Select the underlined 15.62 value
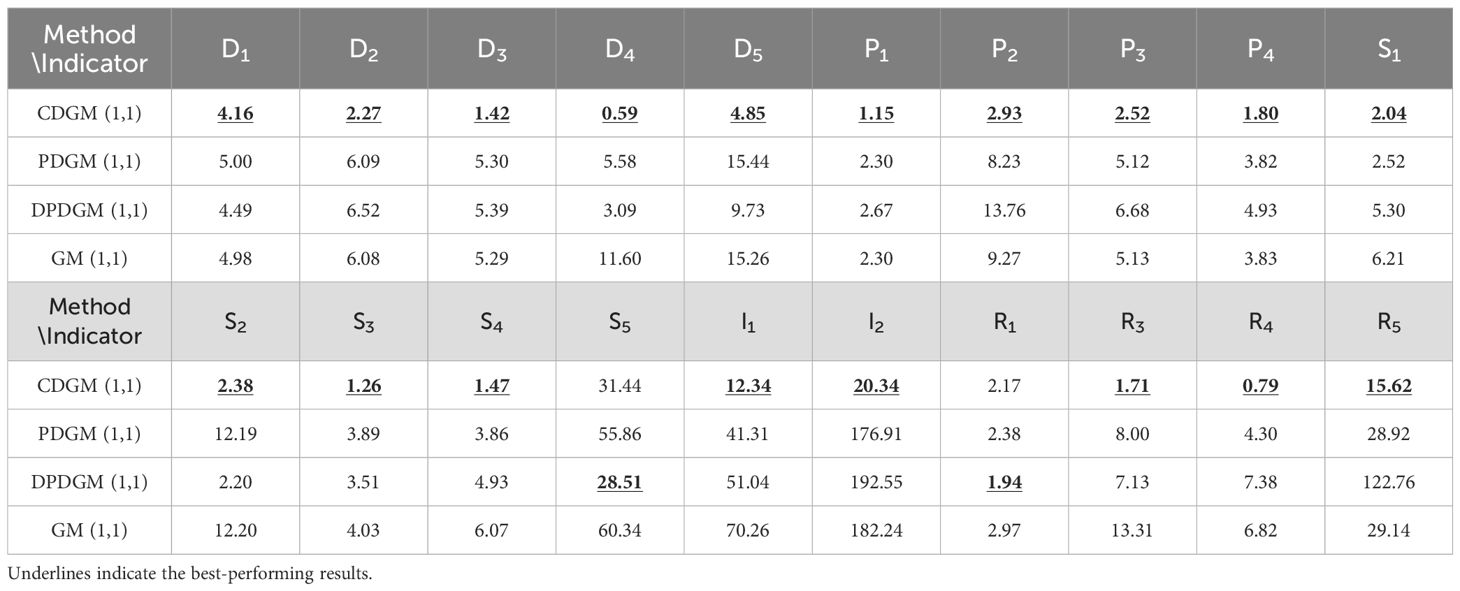Viewport: 1460px width, 591px height. point(1387,386)
